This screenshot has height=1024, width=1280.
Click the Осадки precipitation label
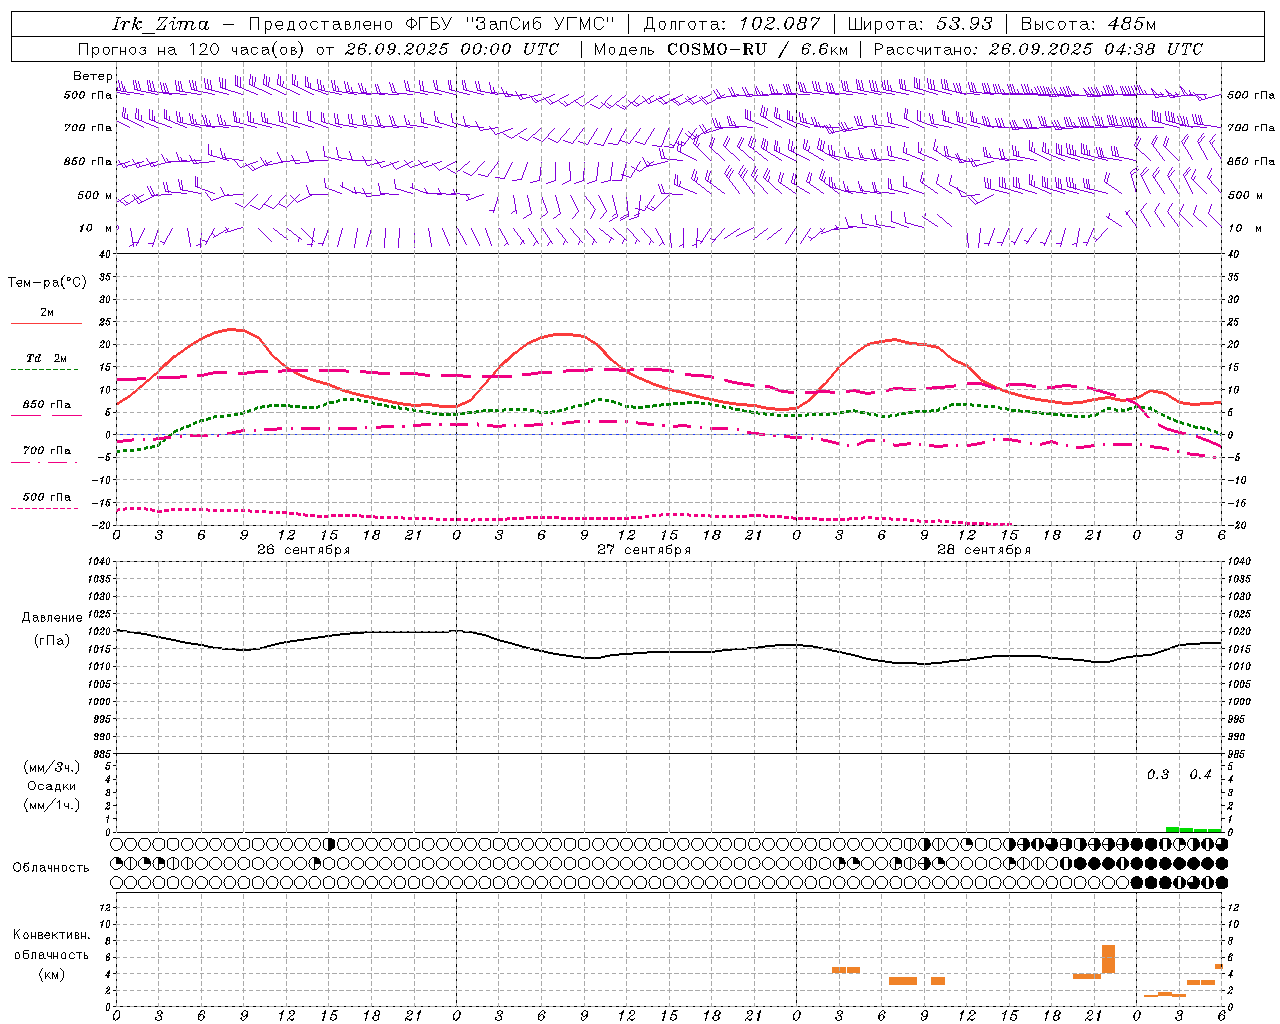point(52,786)
